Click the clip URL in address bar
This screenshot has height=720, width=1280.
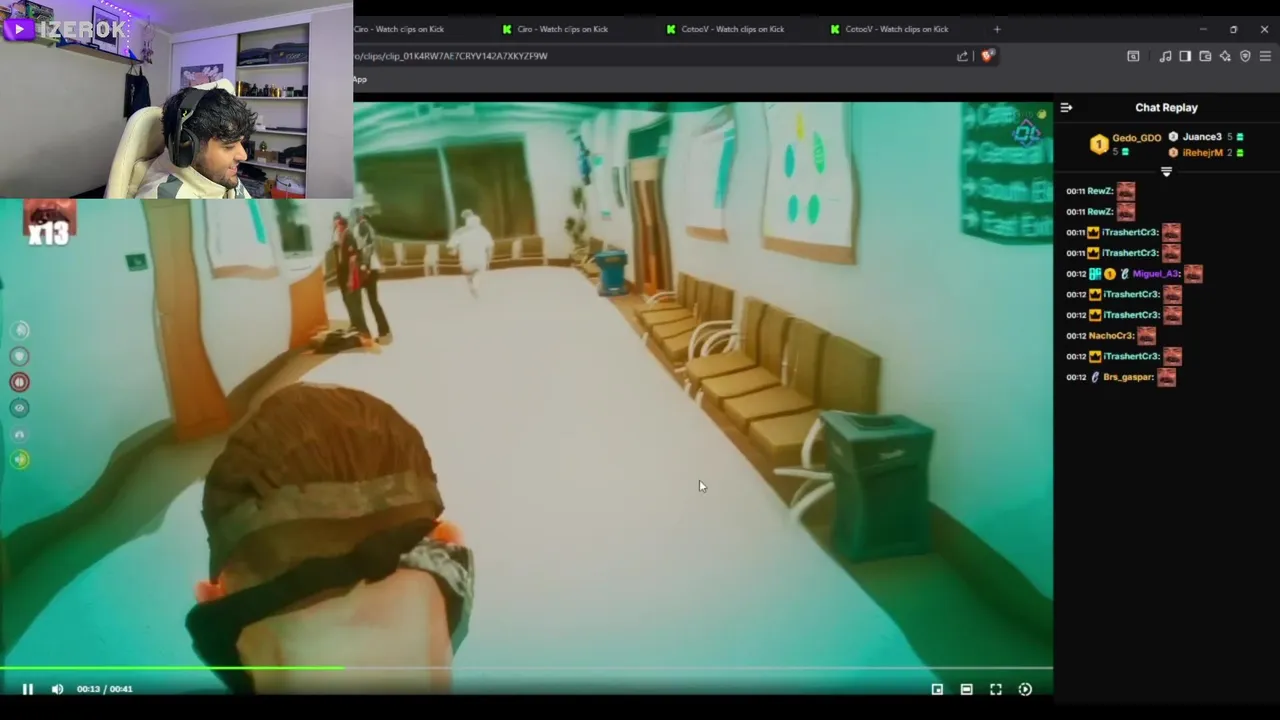click(x=450, y=56)
